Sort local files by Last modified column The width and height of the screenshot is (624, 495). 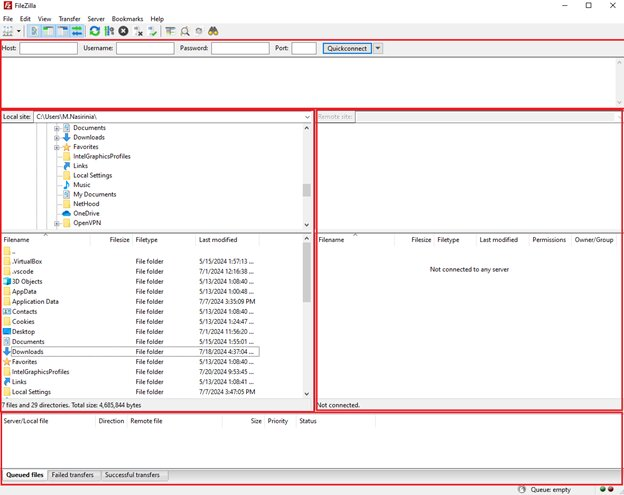click(227, 240)
